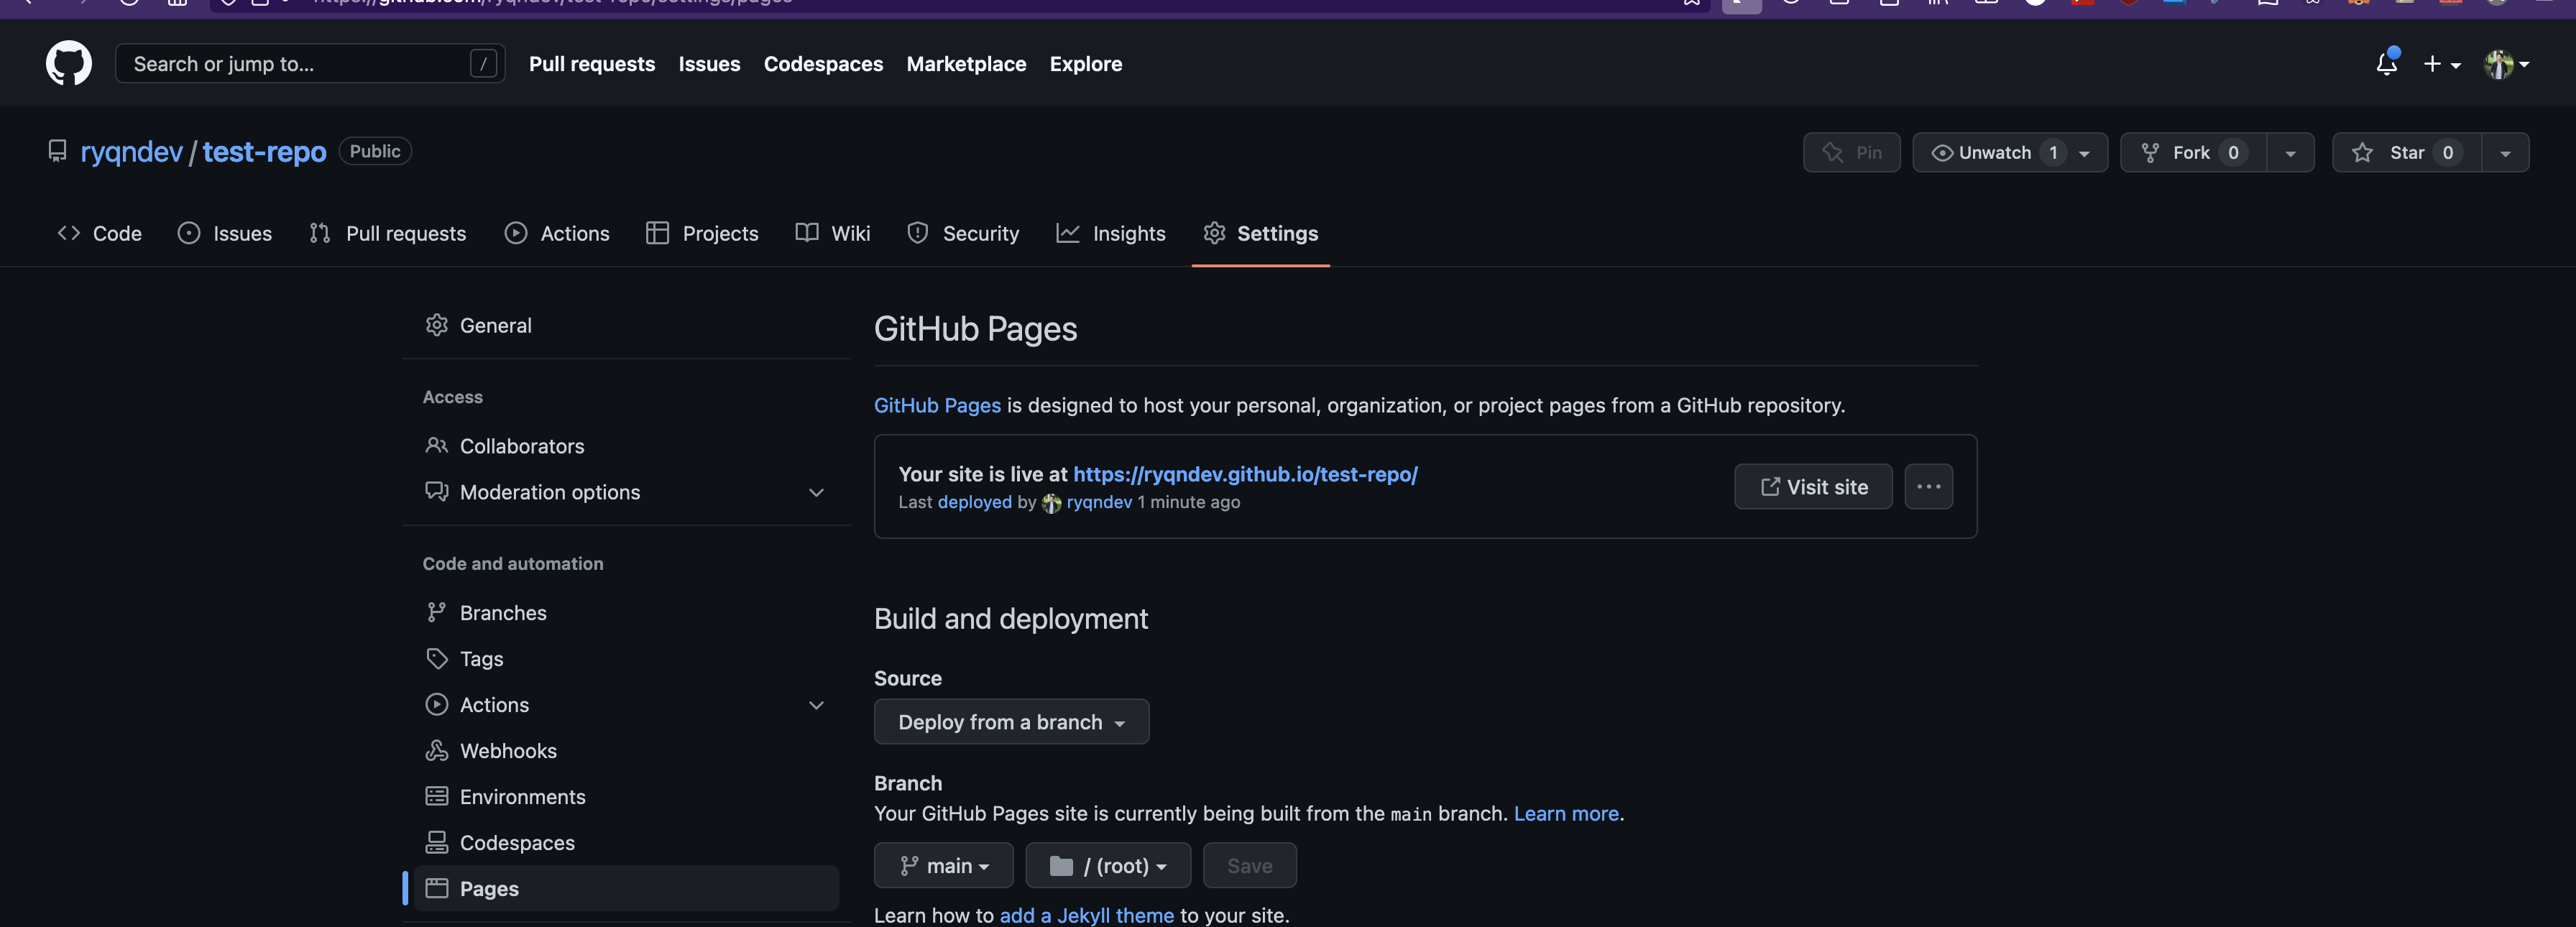Click the Settings tab
This screenshot has width=2576, height=927.
point(1261,233)
